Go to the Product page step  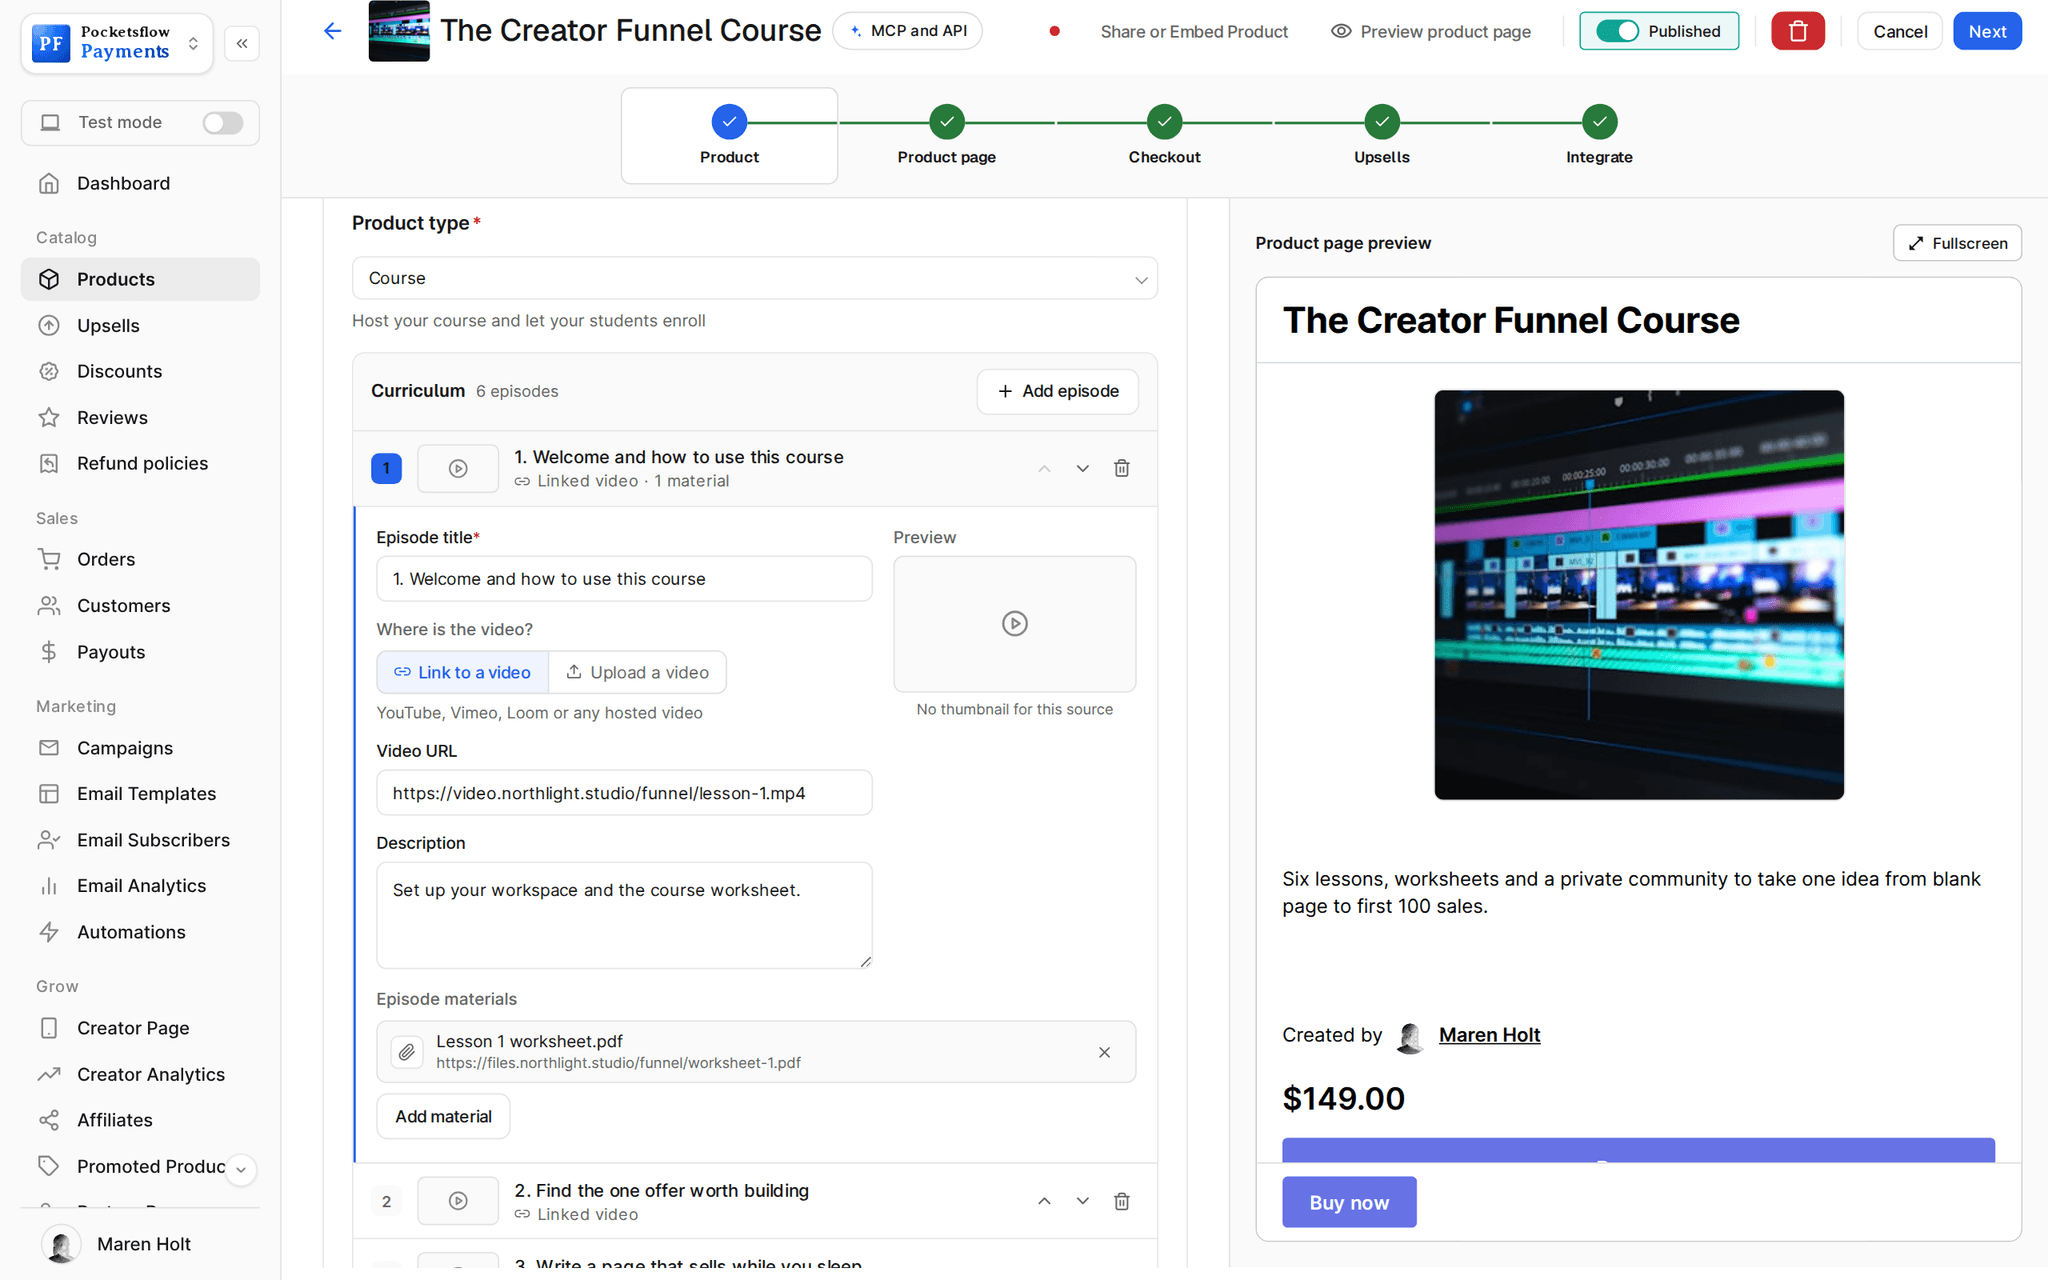[946, 135]
